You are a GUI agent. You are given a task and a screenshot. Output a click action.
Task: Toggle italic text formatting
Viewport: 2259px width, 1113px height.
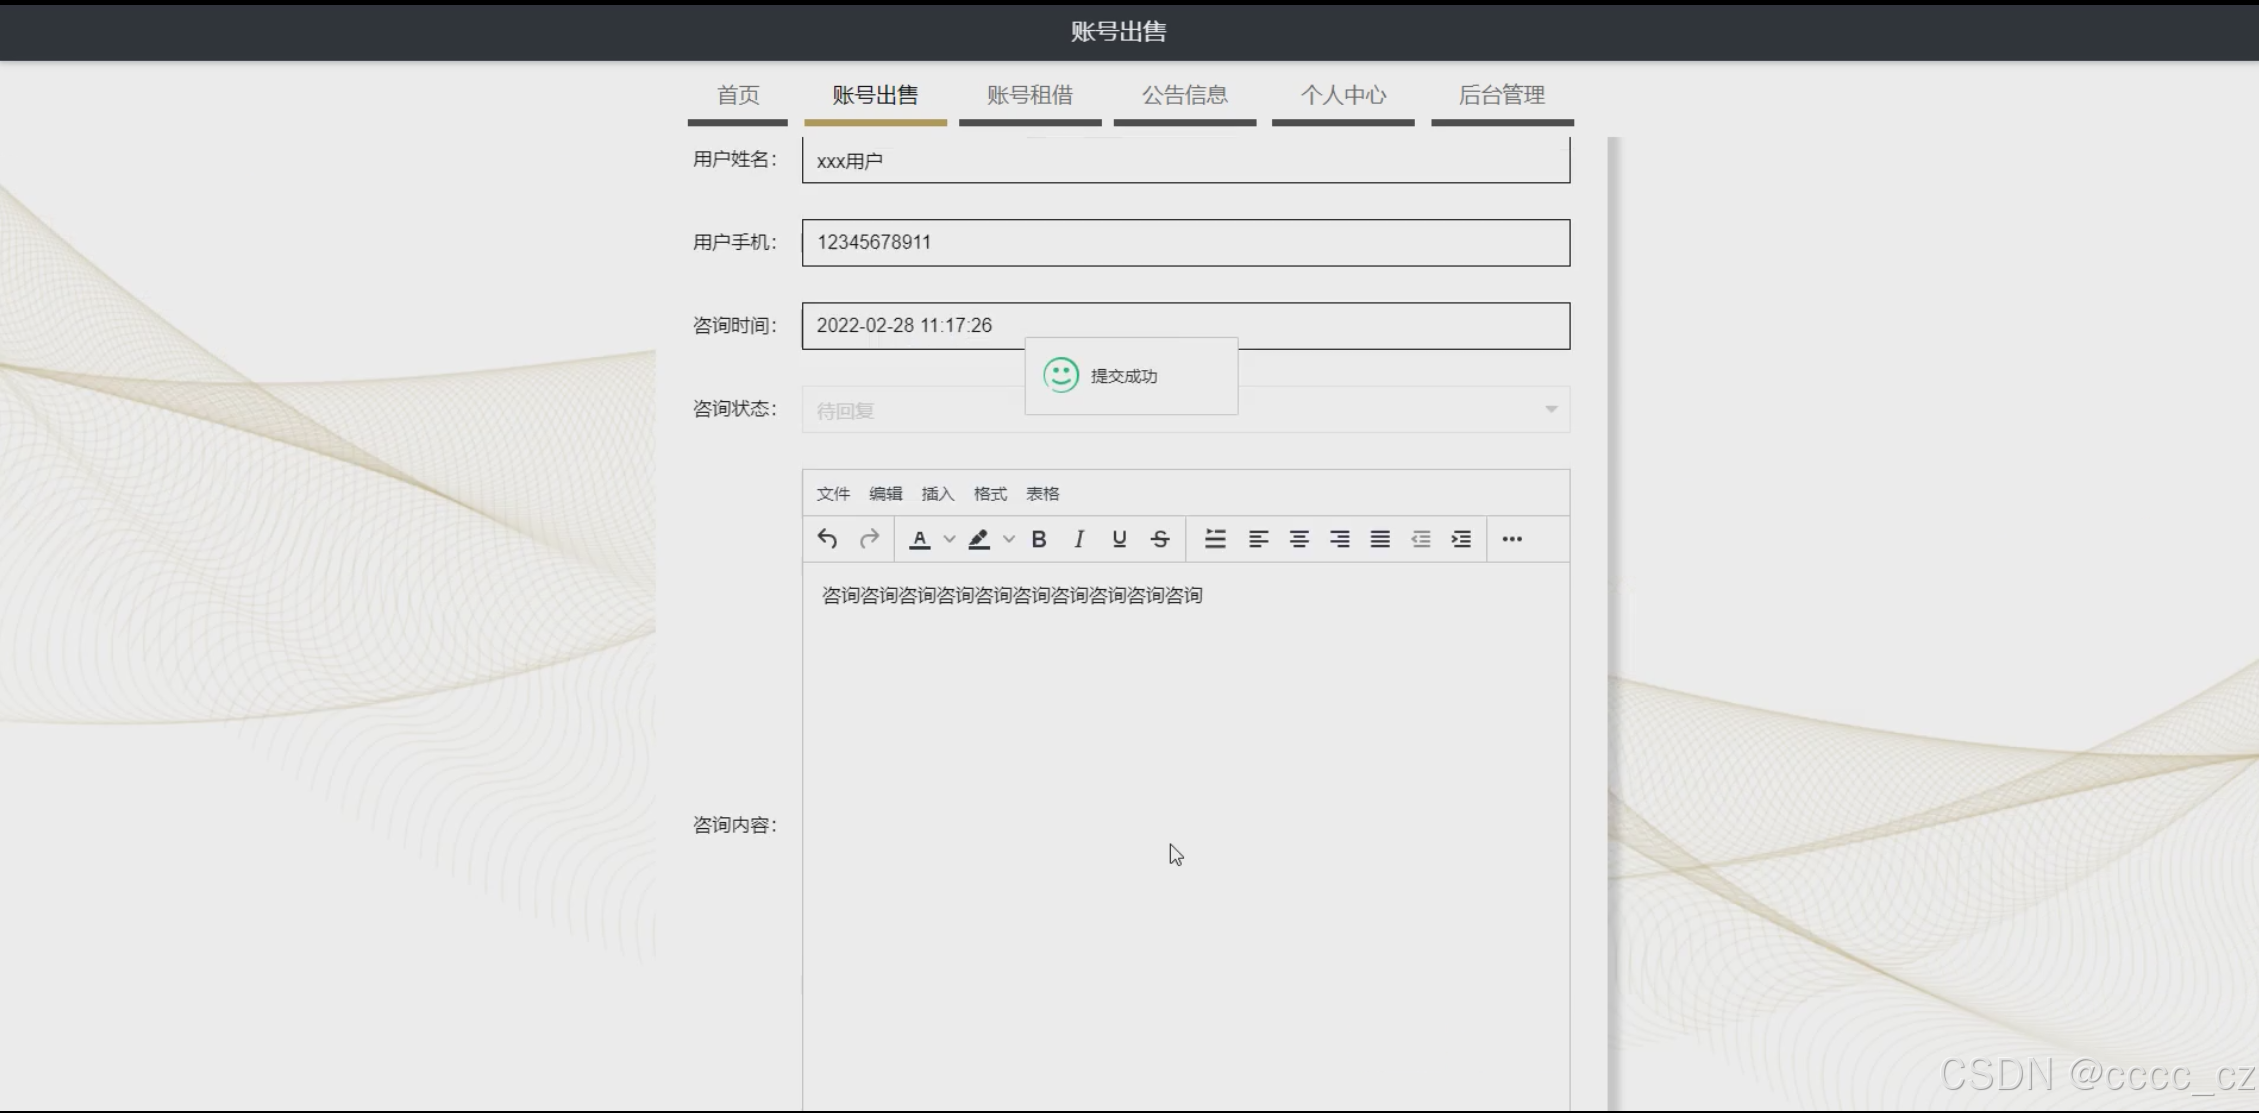1078,539
